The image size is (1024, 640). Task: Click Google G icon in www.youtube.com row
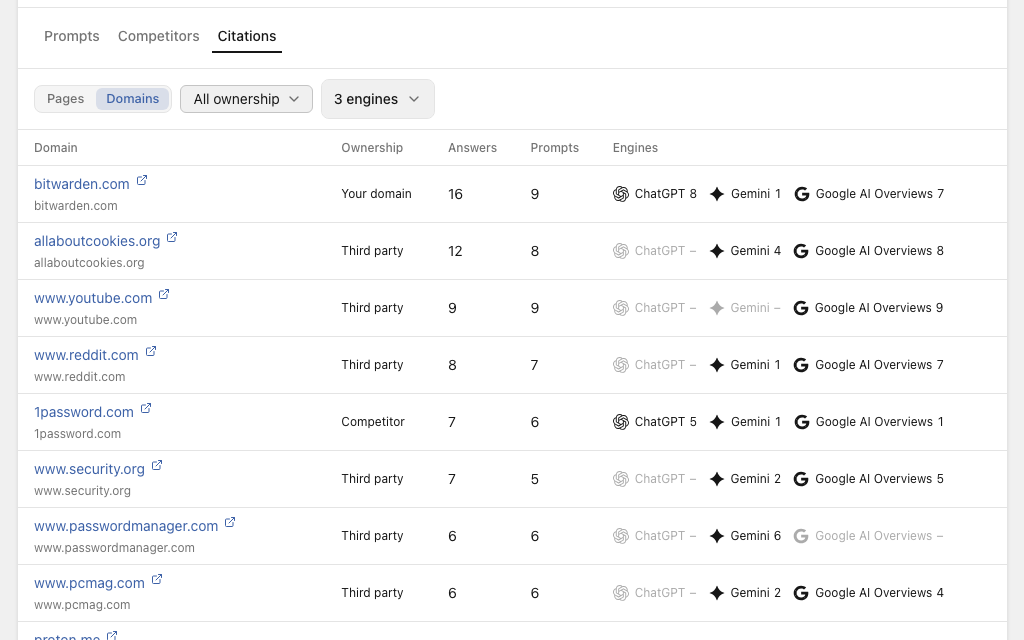pos(801,308)
